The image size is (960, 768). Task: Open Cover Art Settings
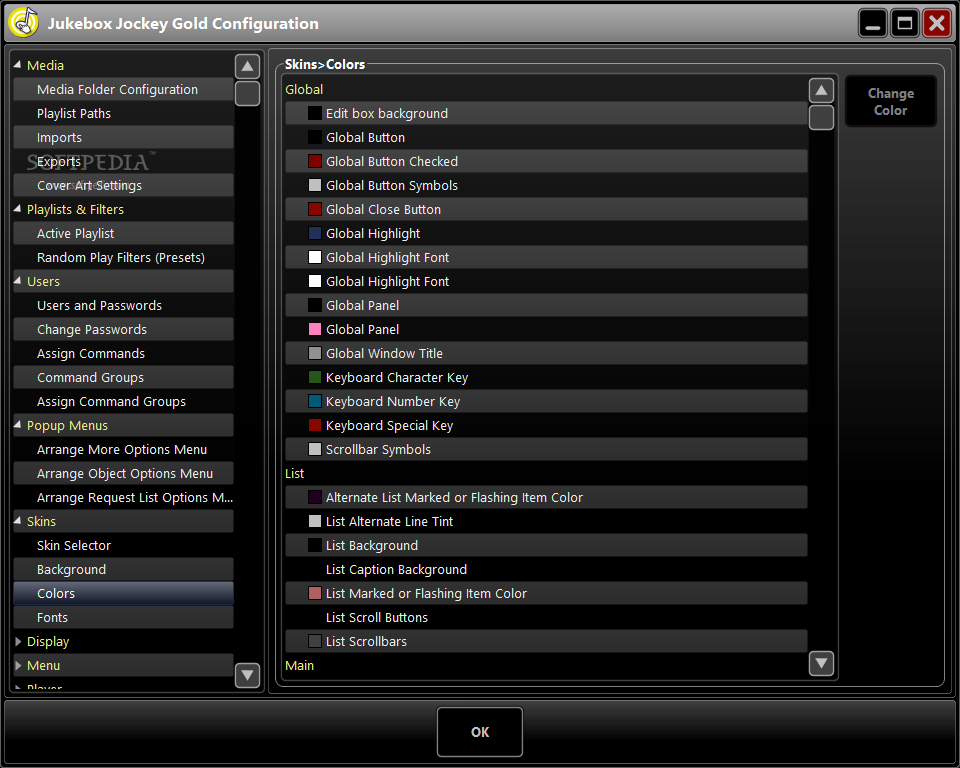point(123,186)
